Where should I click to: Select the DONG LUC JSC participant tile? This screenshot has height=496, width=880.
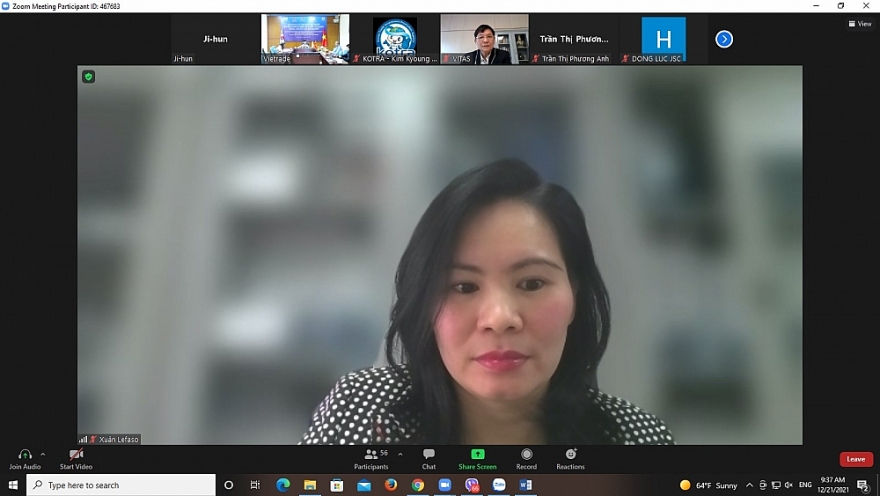pos(663,39)
